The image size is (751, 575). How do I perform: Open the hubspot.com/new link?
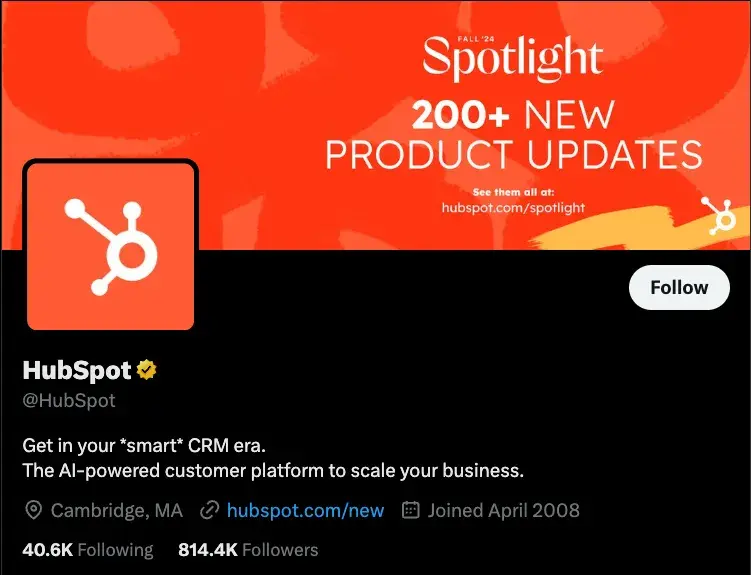click(x=305, y=510)
